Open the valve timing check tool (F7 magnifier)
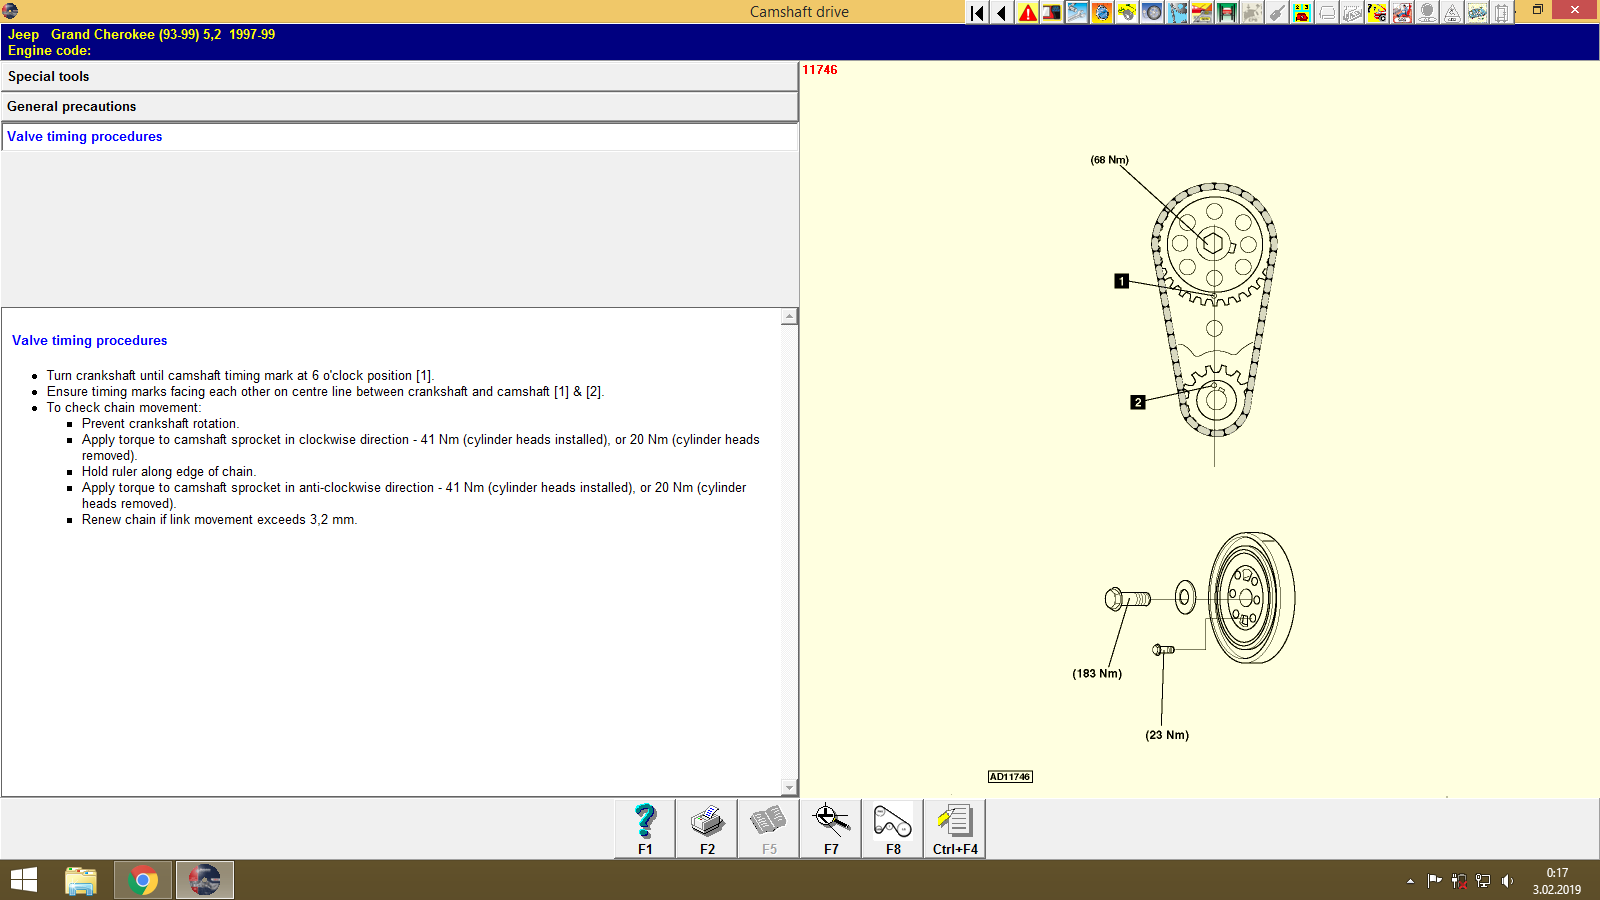The height and width of the screenshot is (900, 1600). 830,828
